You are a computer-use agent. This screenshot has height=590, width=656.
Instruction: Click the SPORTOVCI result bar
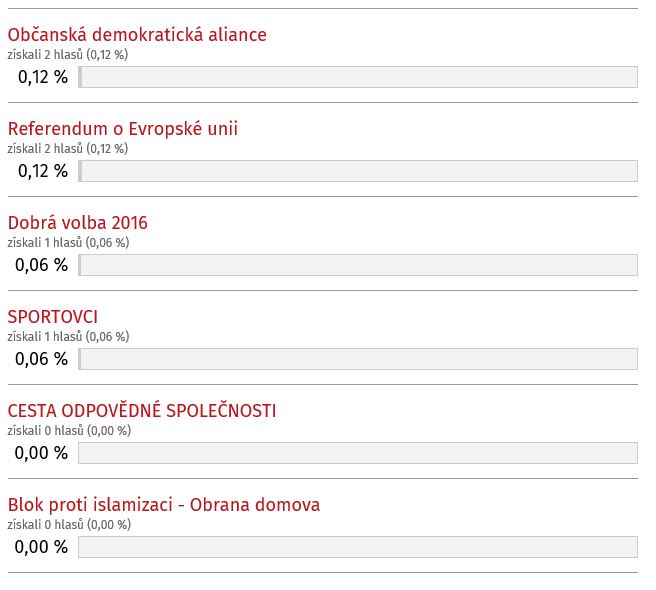tap(358, 359)
